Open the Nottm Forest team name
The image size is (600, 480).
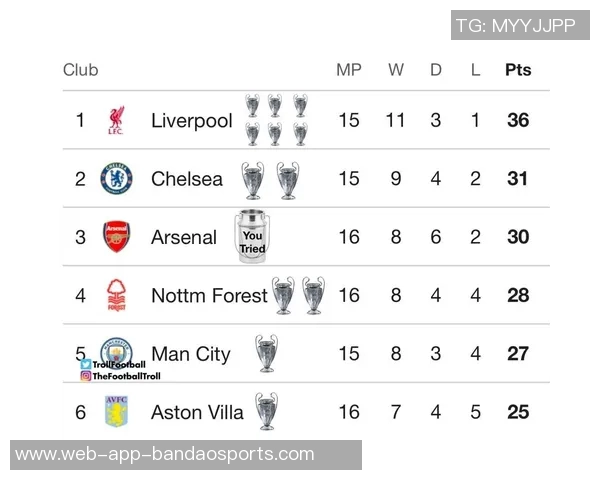click(209, 295)
